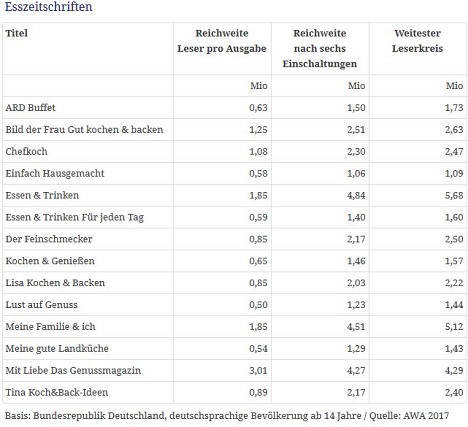Click the Der Feinschmecker title cell
The image size is (468, 427).
point(49,239)
